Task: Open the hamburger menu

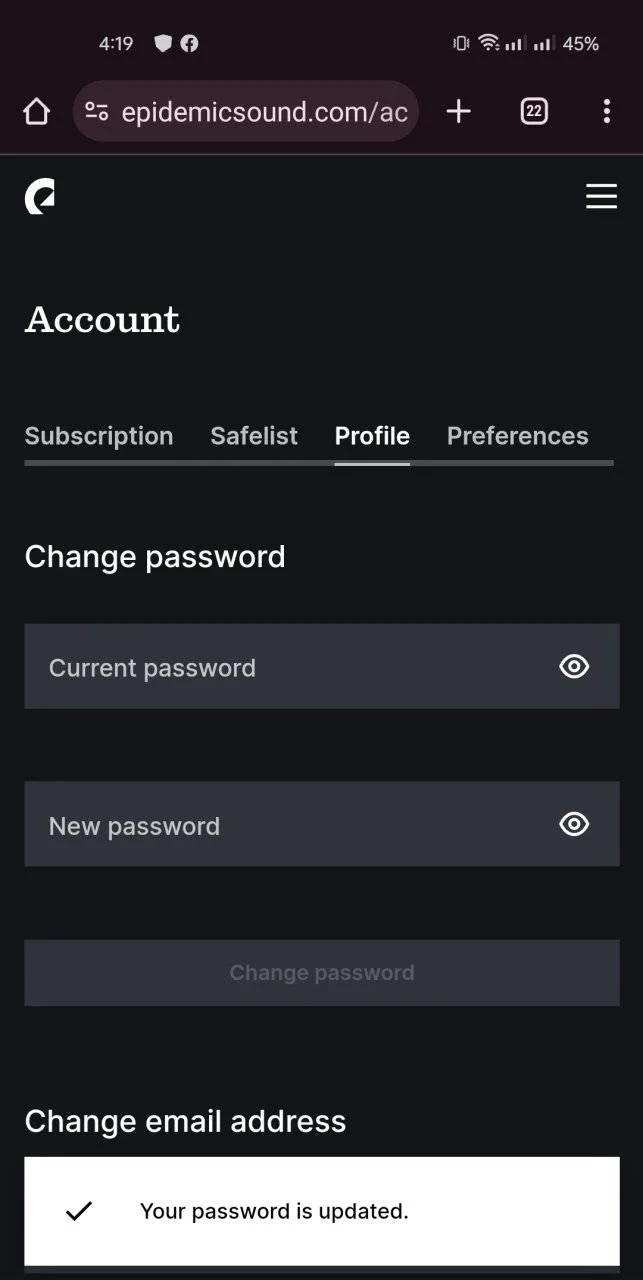Action: 601,196
